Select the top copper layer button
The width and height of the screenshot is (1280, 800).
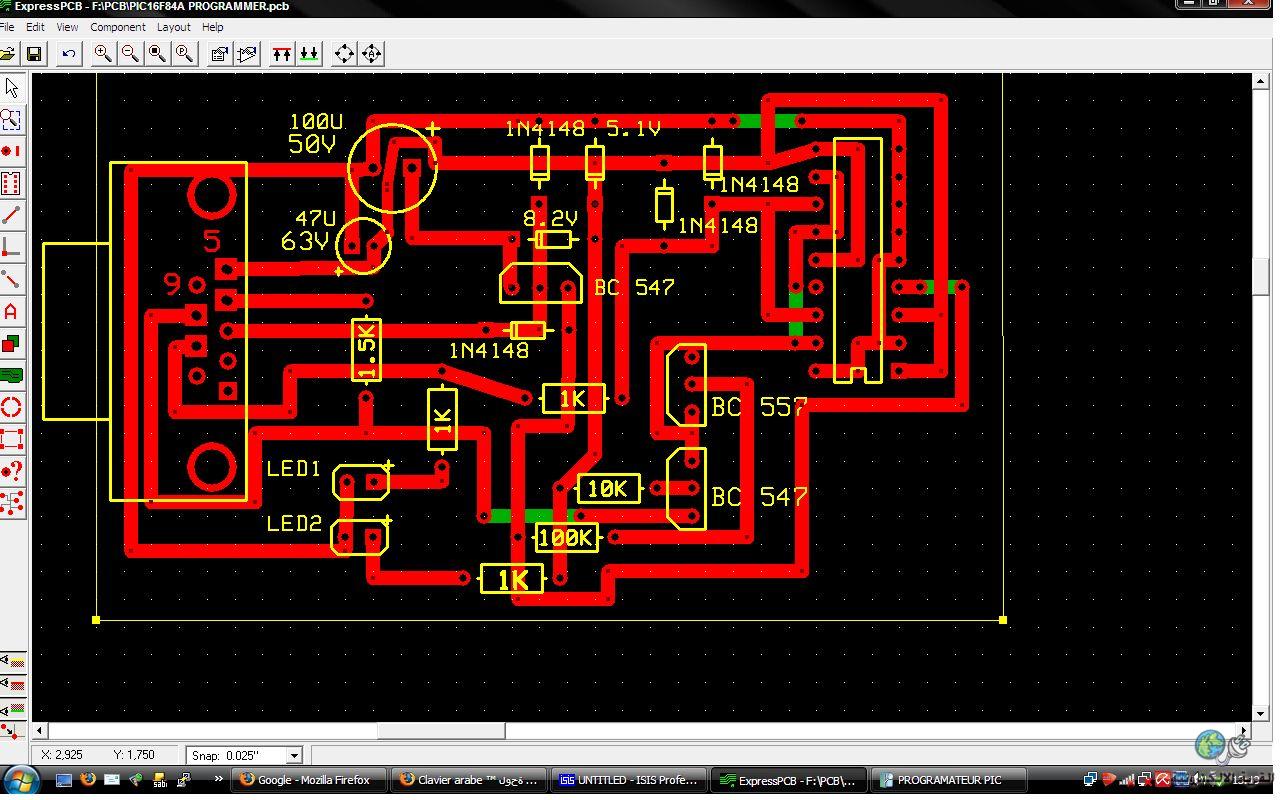click(282, 54)
